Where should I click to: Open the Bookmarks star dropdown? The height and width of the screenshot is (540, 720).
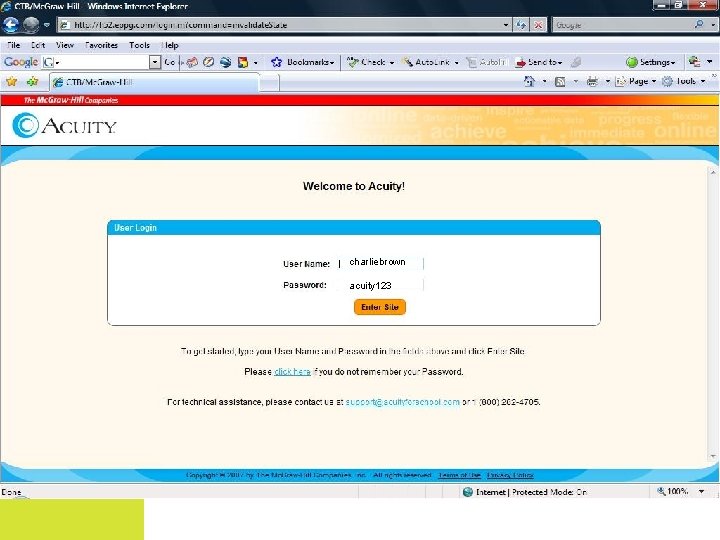pos(303,62)
